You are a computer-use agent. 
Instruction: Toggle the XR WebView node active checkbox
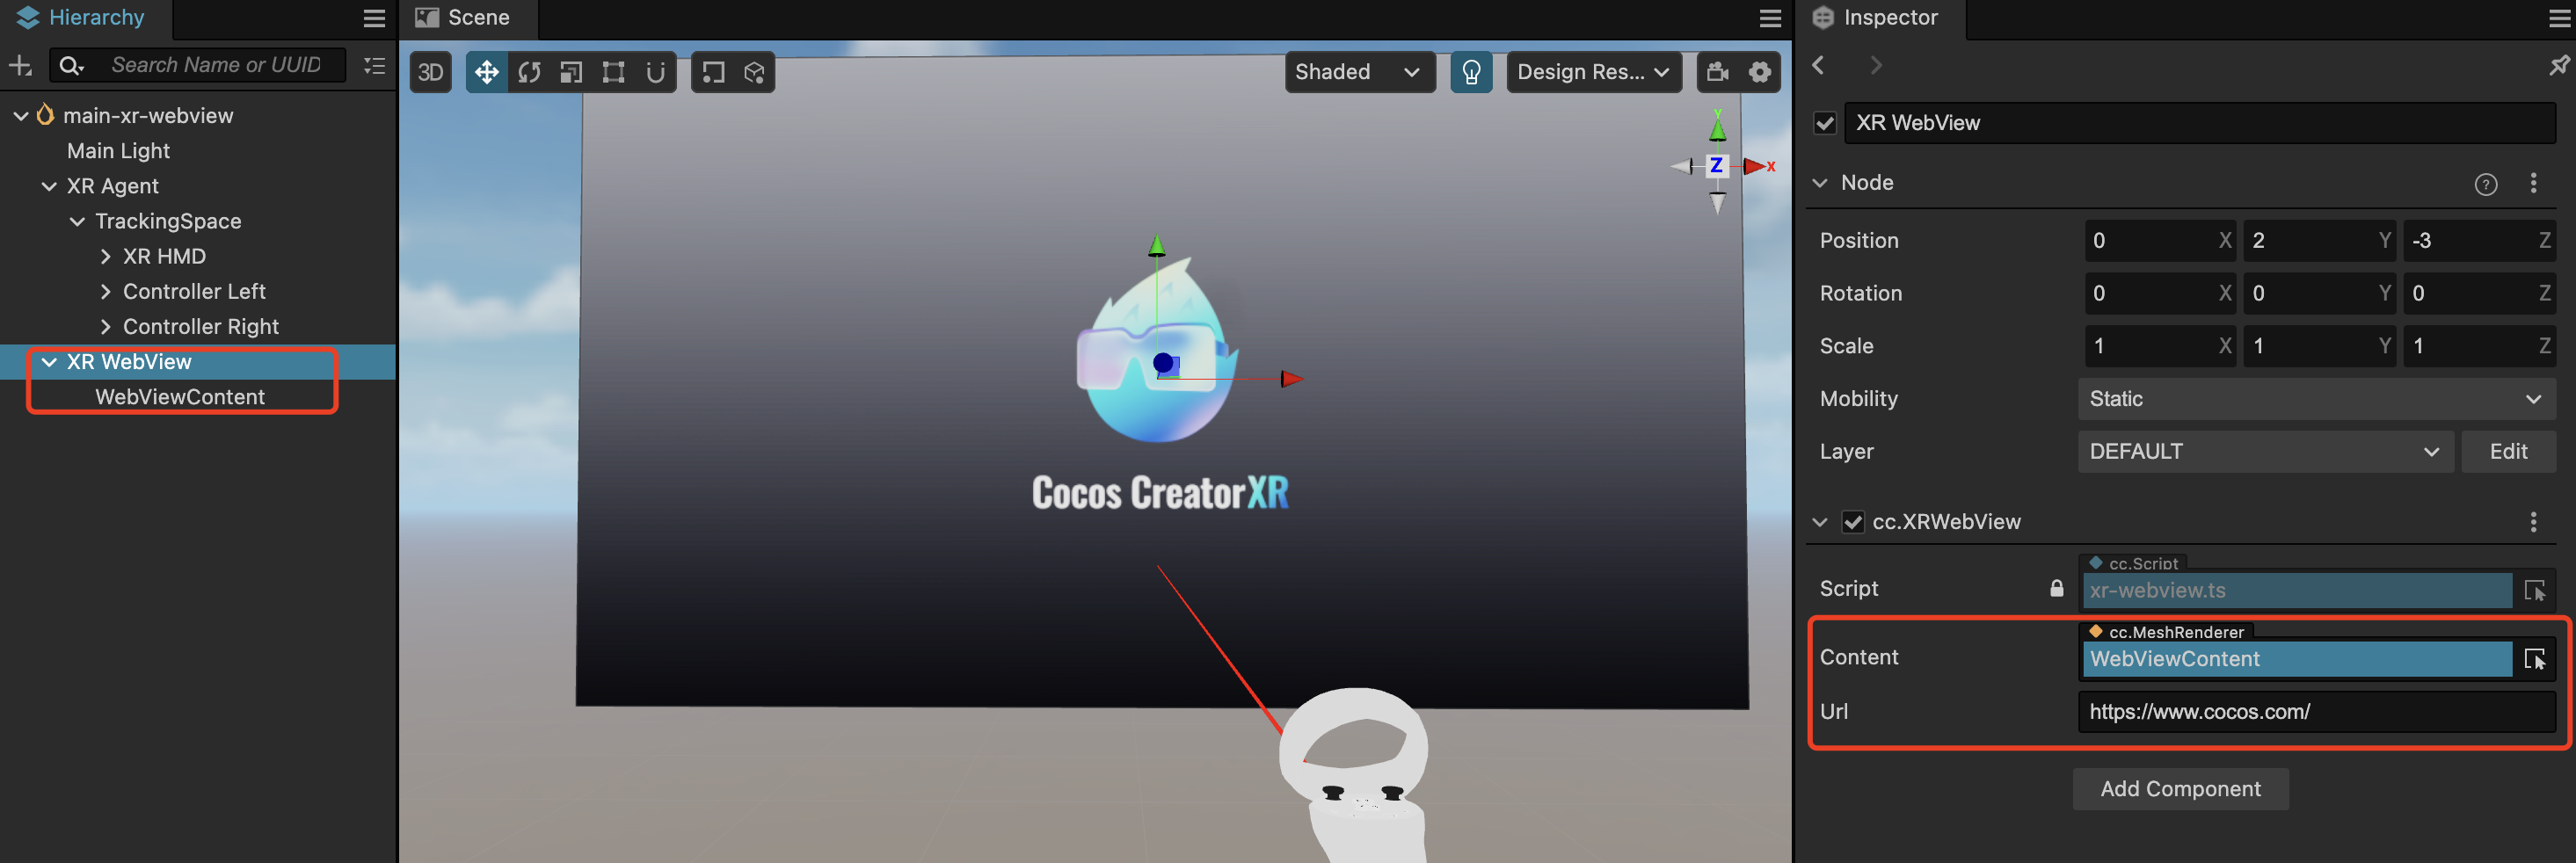click(1825, 123)
